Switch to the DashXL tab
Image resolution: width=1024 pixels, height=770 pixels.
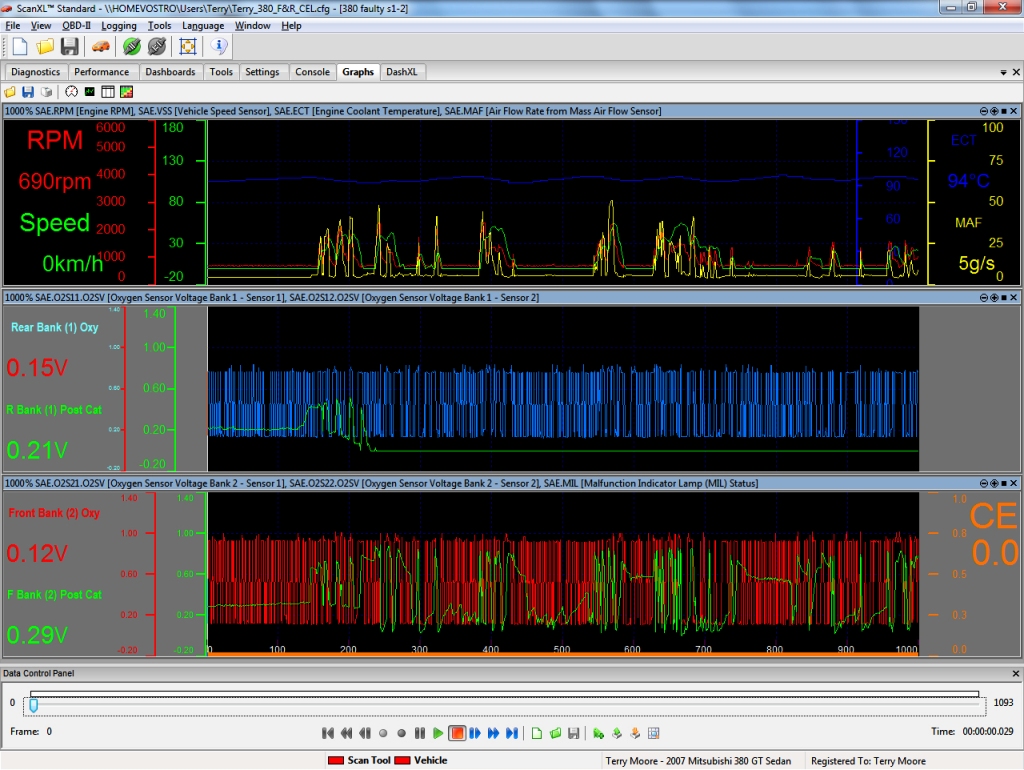click(404, 72)
